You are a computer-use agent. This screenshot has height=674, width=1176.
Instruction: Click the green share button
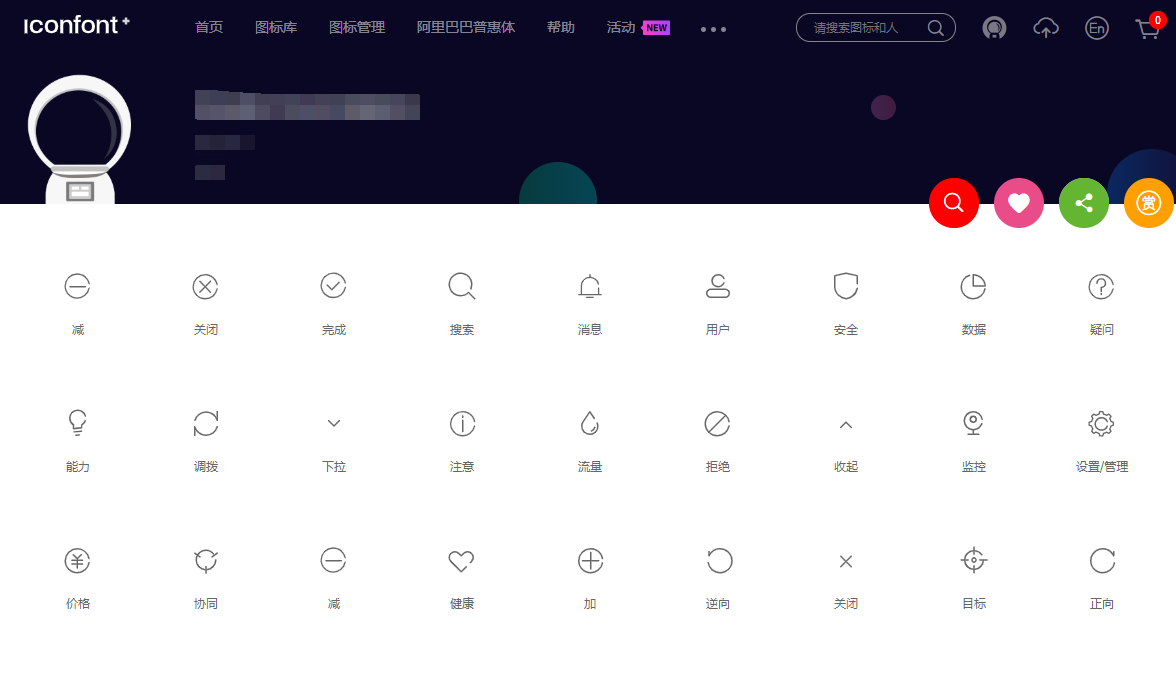pyautogui.click(x=1084, y=202)
